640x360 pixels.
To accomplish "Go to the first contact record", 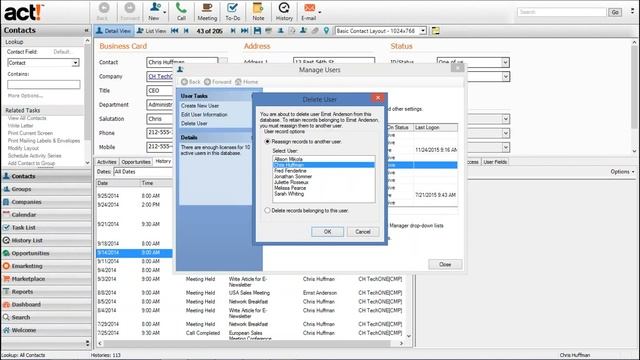I will [x=175, y=31].
